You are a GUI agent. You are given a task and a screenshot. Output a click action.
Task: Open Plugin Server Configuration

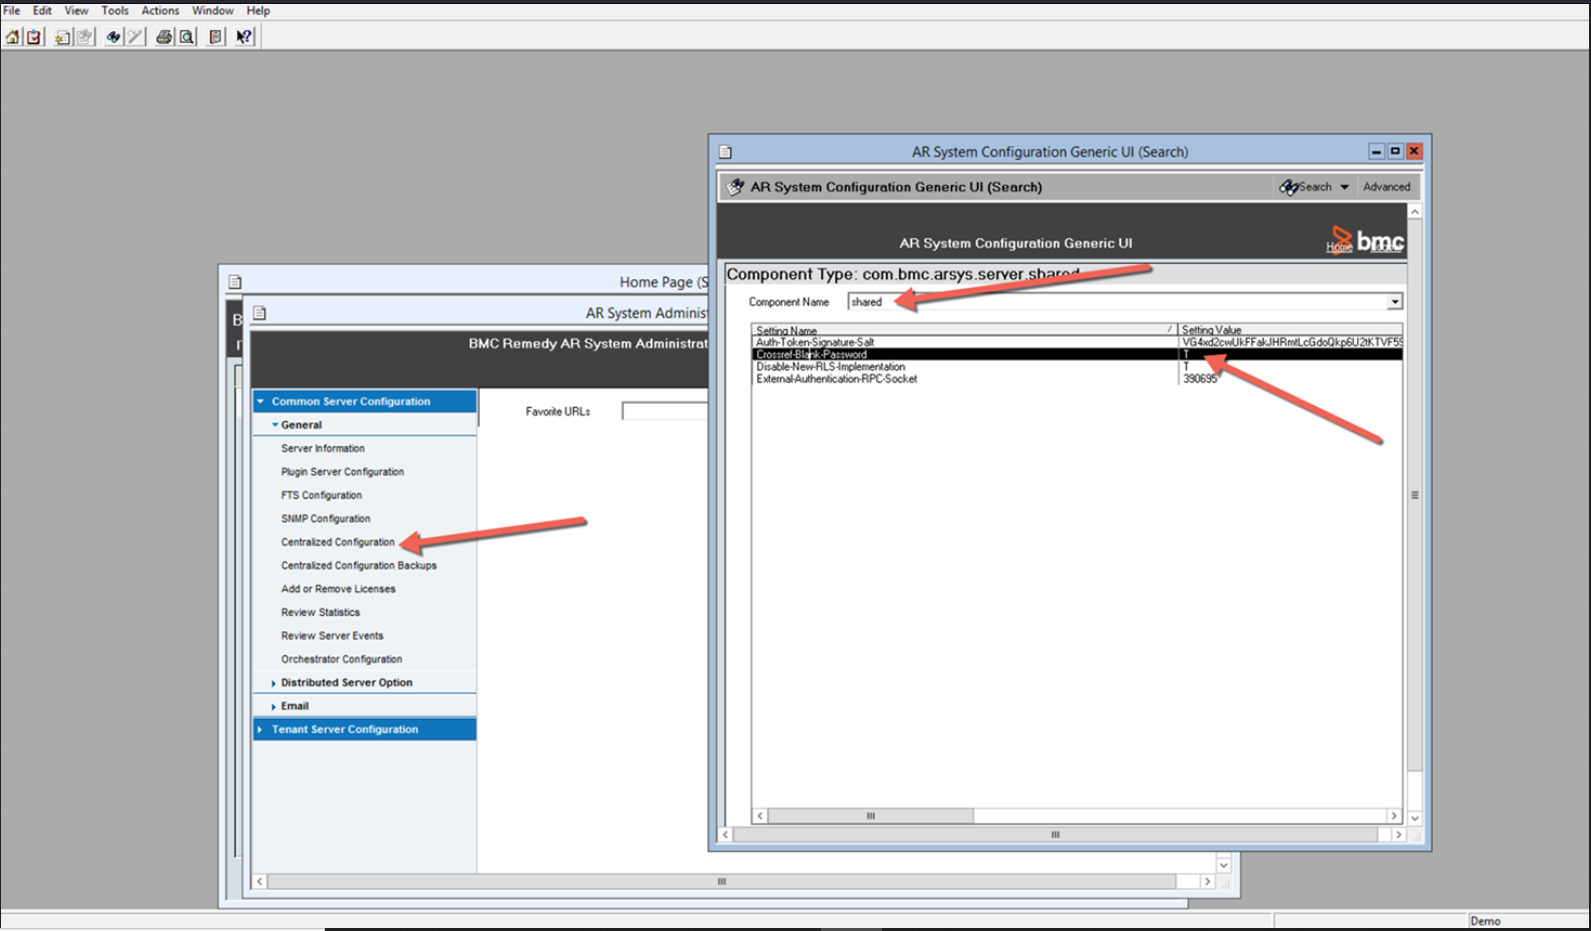click(343, 472)
